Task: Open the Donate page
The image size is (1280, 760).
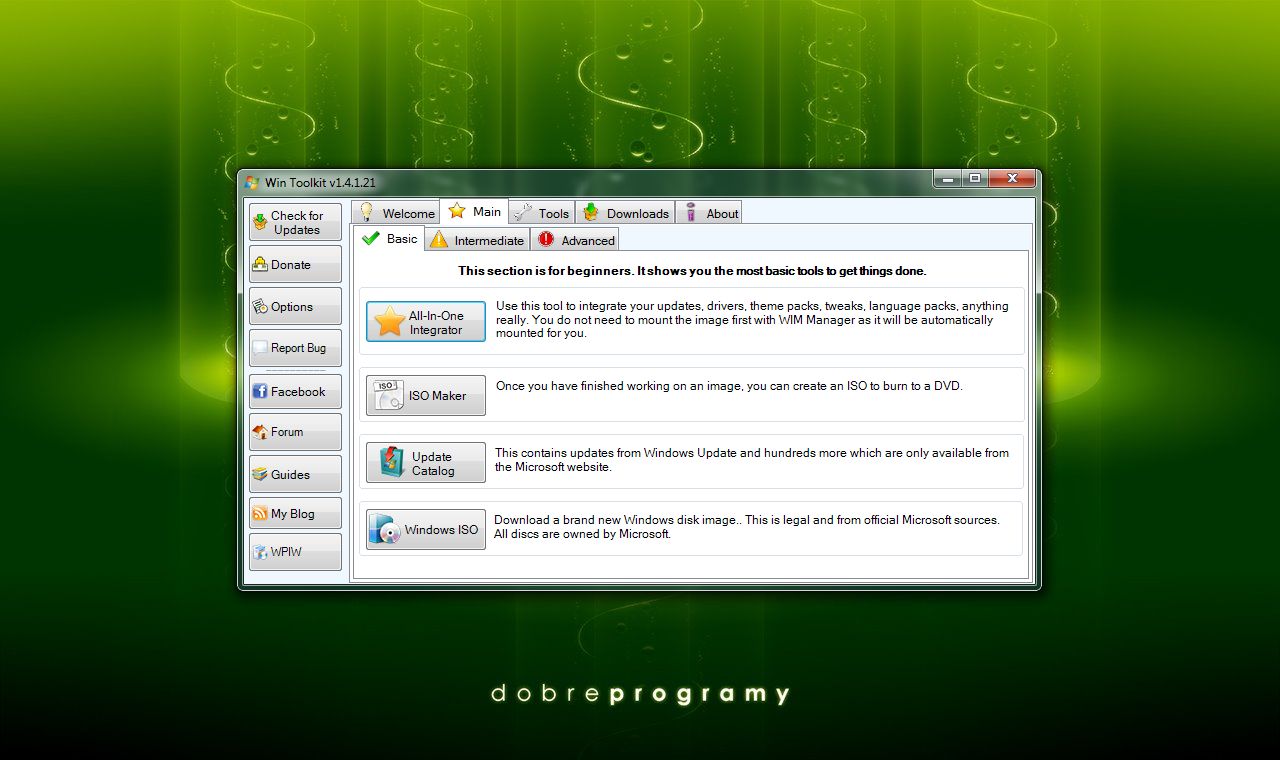Action: click(295, 264)
